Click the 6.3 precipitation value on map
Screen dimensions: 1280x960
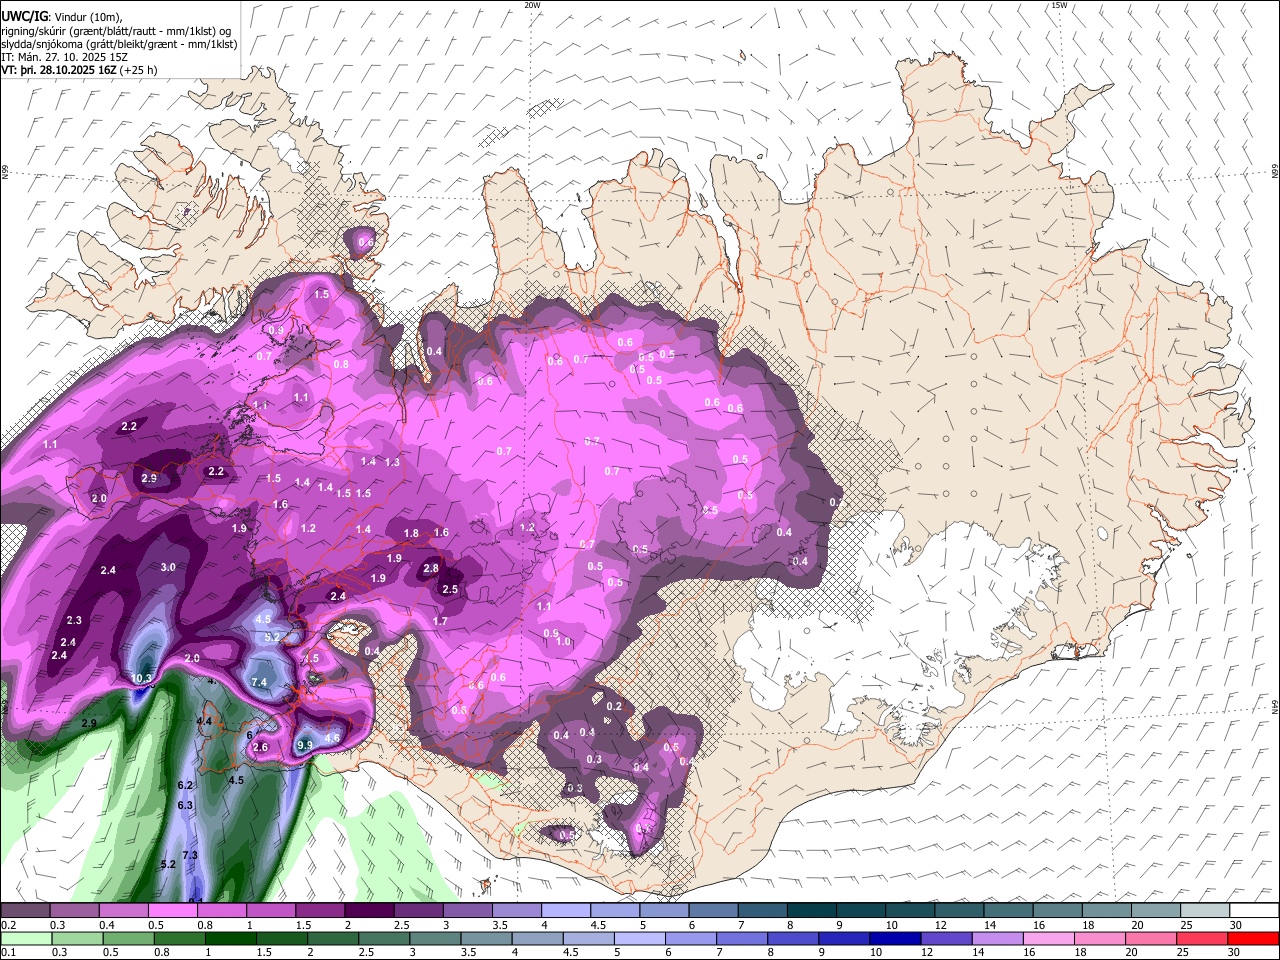tap(185, 805)
